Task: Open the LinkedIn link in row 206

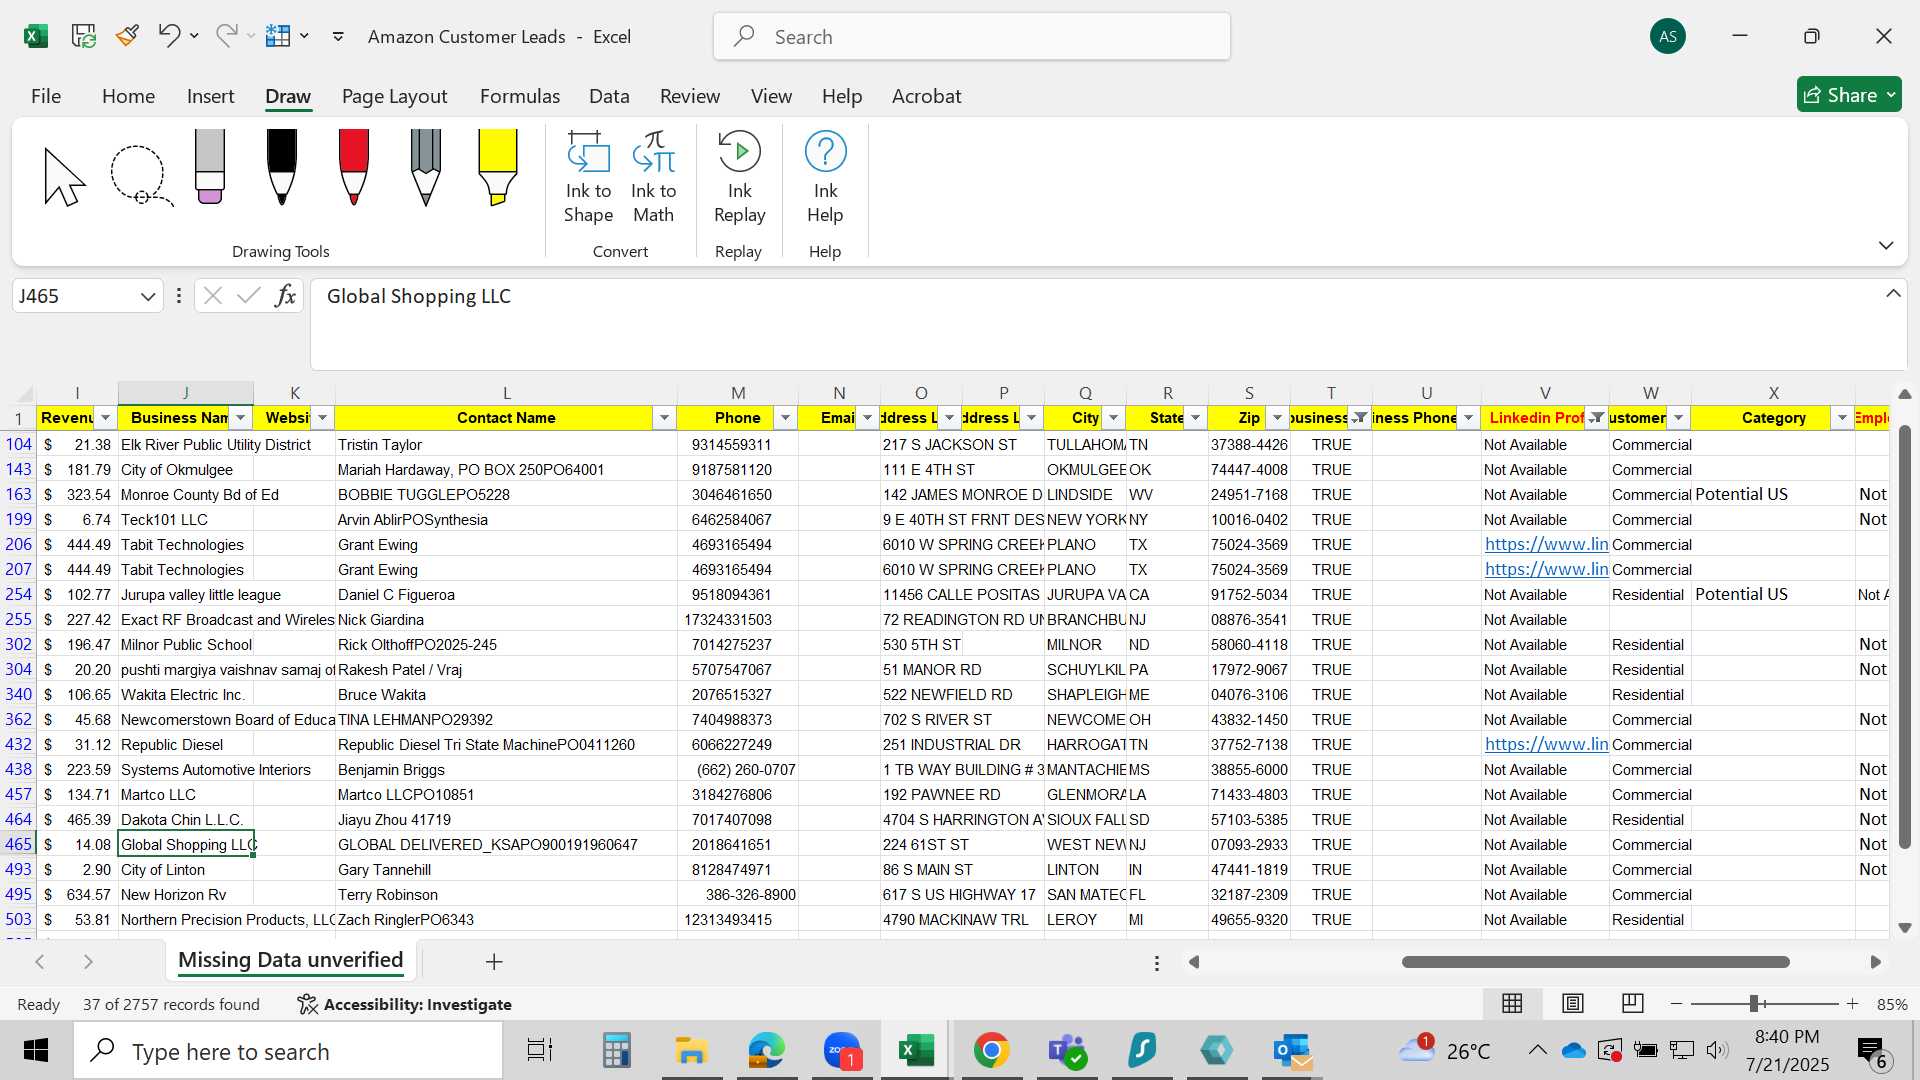Action: tap(1546, 544)
